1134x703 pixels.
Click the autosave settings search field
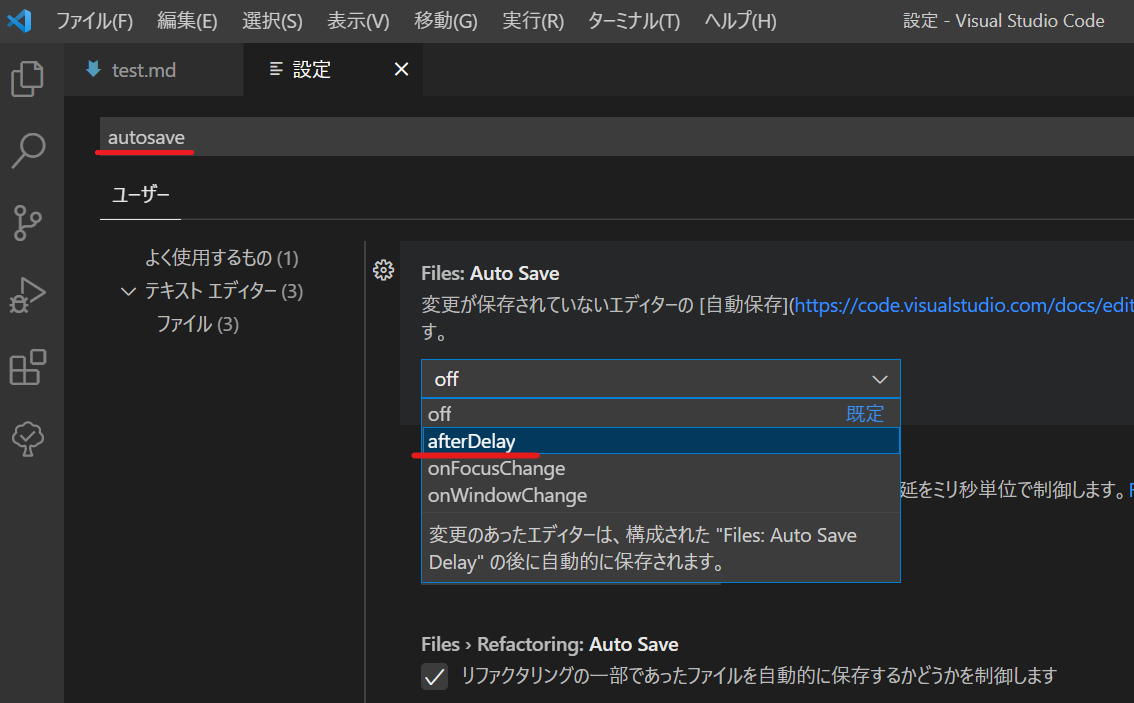tap(616, 137)
